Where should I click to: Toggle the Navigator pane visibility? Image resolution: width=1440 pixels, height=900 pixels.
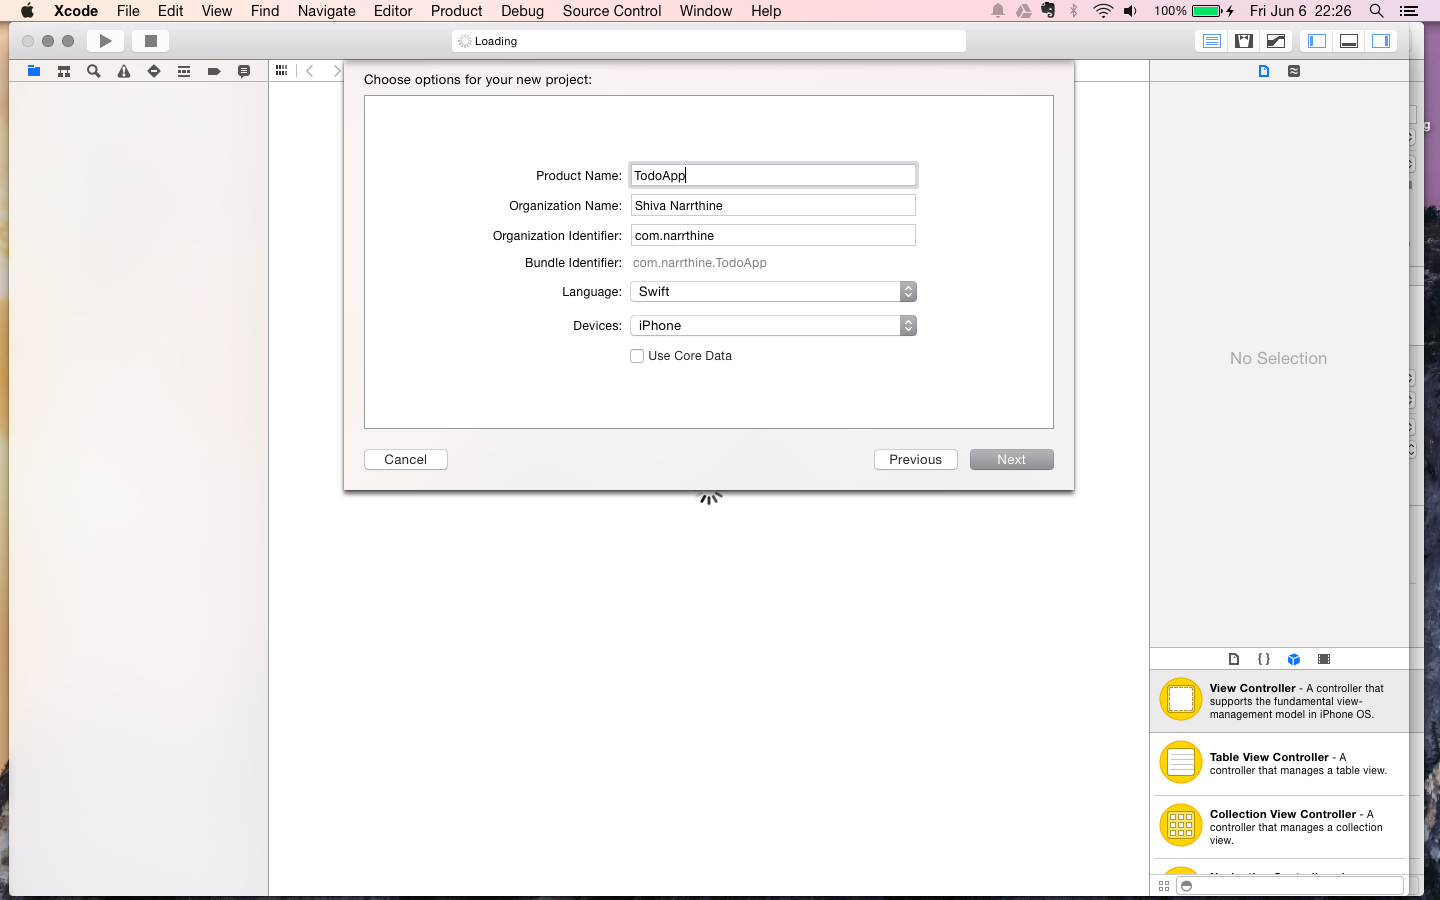coord(1317,41)
